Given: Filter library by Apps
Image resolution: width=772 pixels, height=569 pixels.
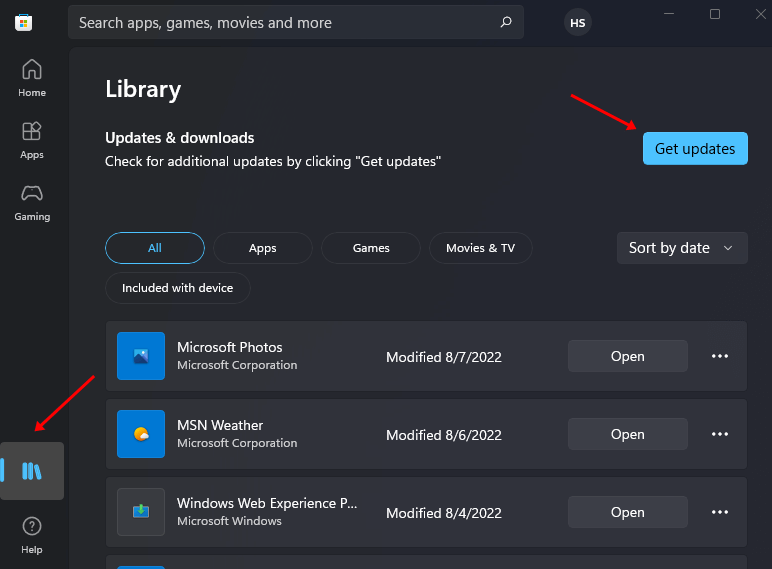Looking at the screenshot, I should [263, 248].
